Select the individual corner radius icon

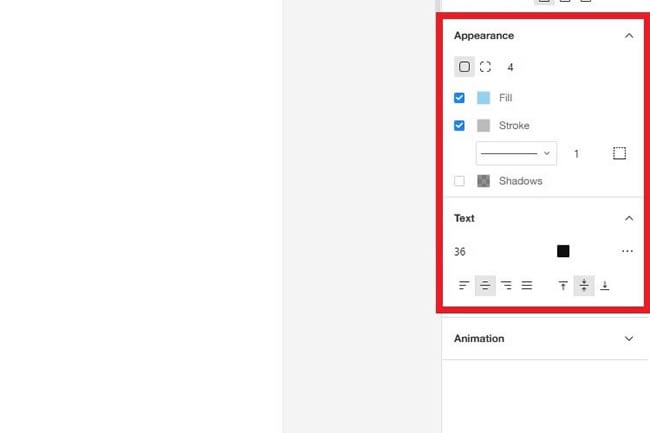coord(485,67)
